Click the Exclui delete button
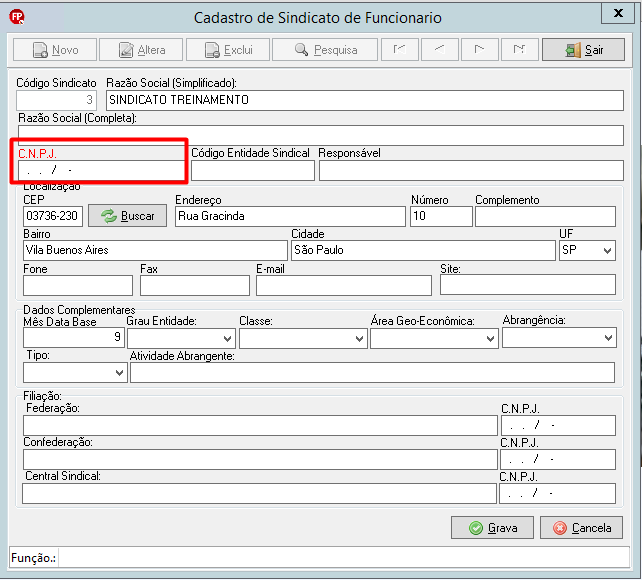The height and width of the screenshot is (580, 642). [x=228, y=50]
